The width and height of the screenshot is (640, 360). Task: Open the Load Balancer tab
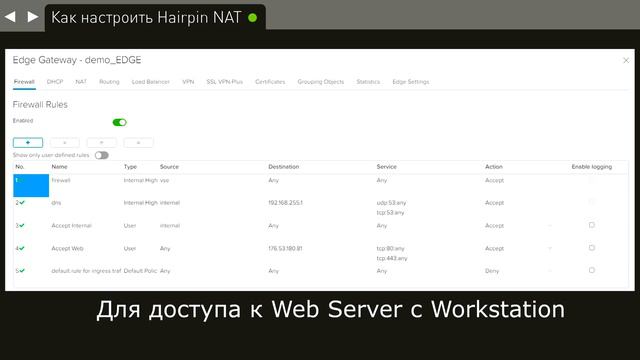click(150, 82)
